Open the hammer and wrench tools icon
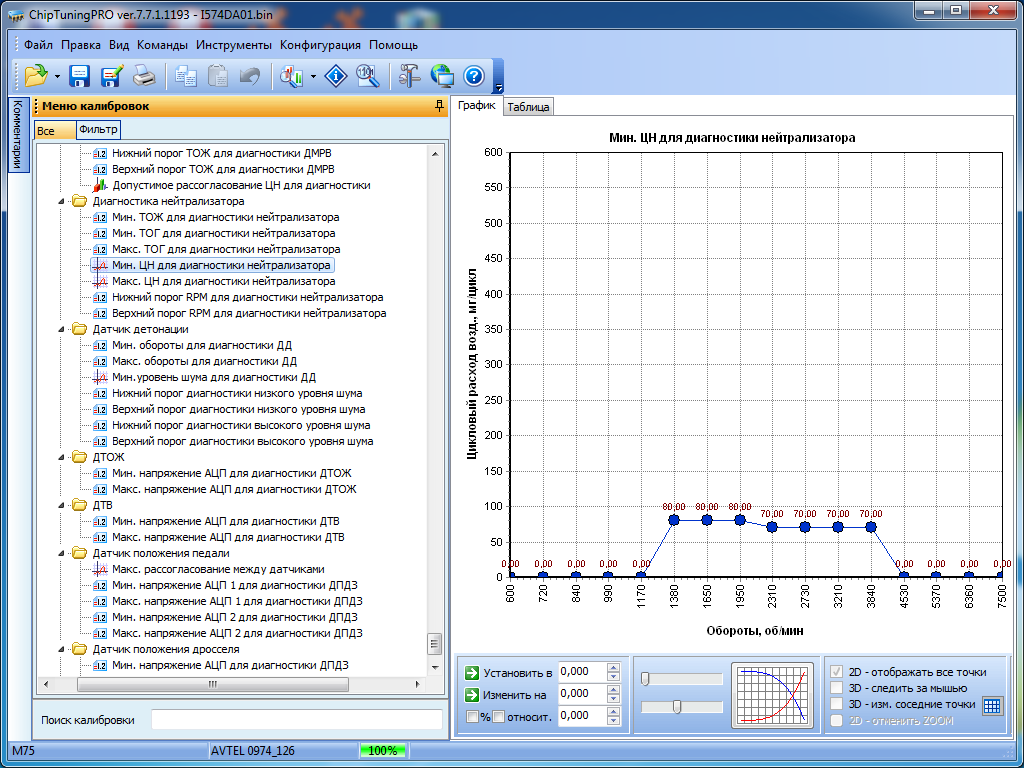Viewport: 1024px width, 768px height. pos(409,75)
